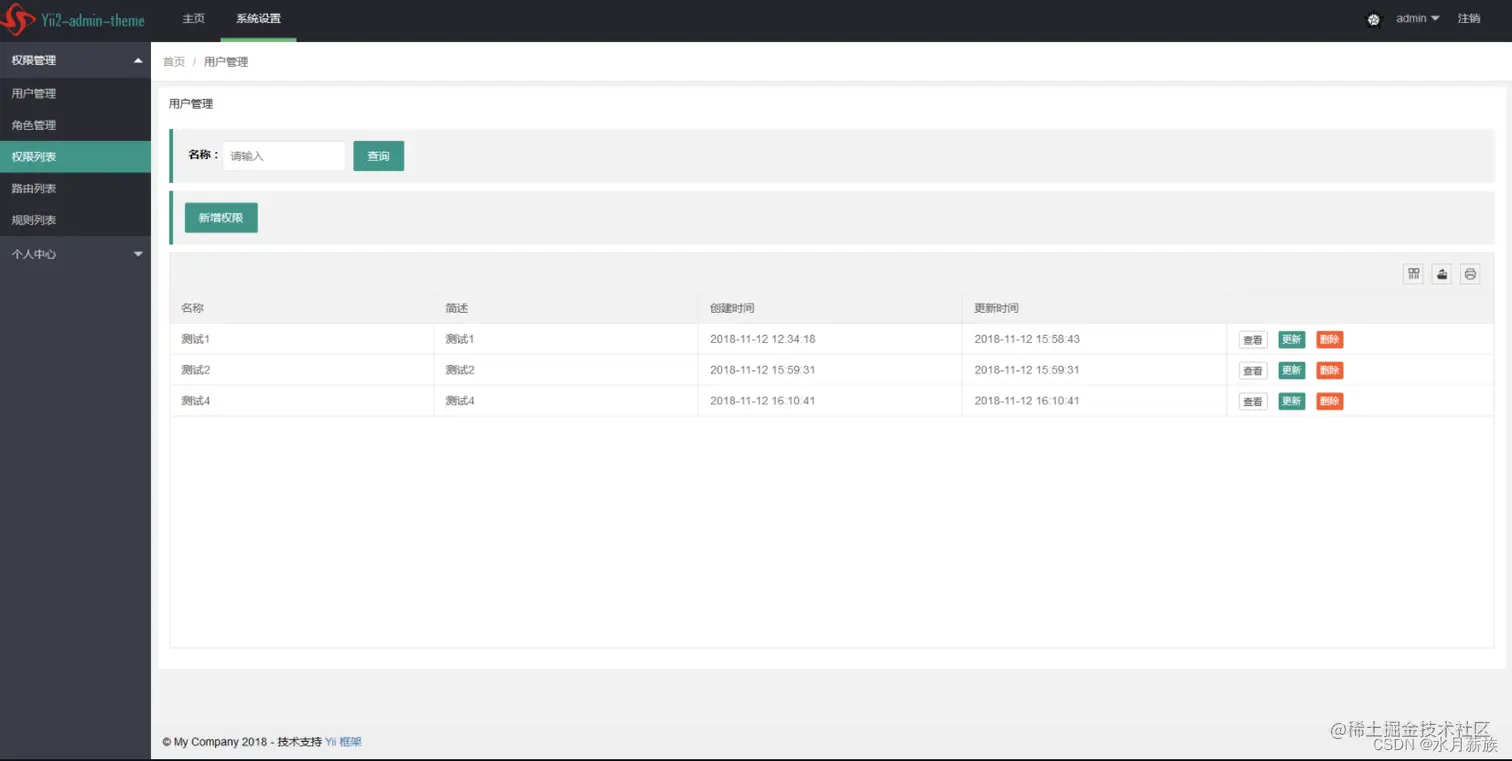This screenshot has width=1512, height=761.
Task: Click the 新增权限 button
Action: (x=221, y=218)
